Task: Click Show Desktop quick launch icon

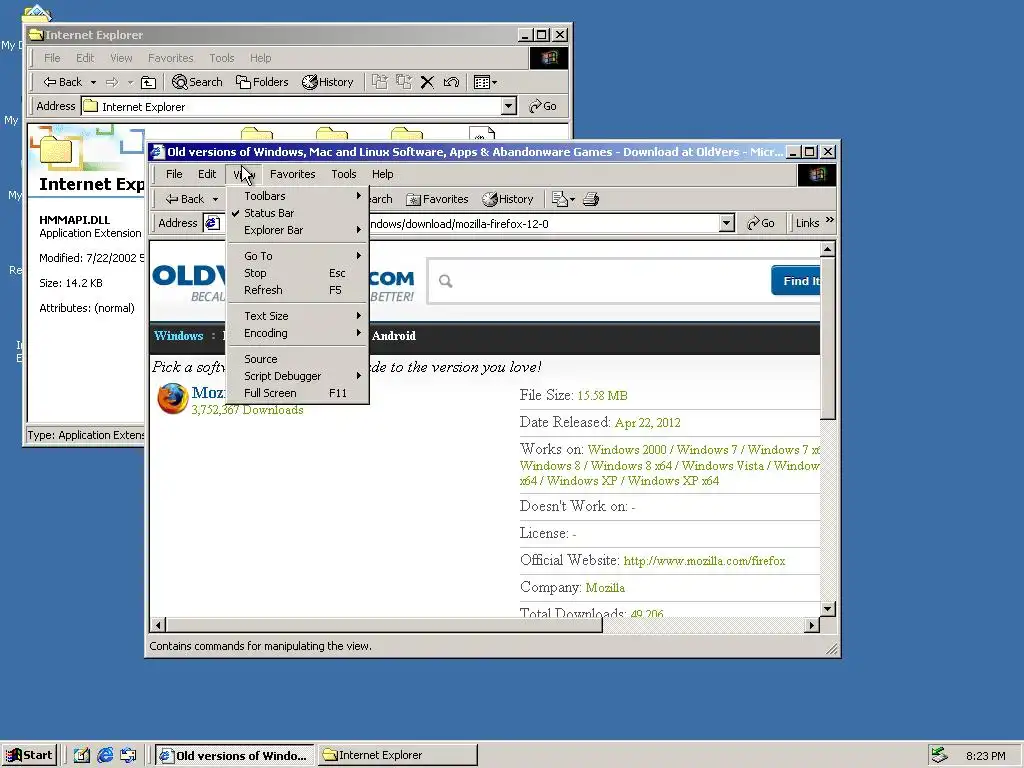Action: (82, 756)
